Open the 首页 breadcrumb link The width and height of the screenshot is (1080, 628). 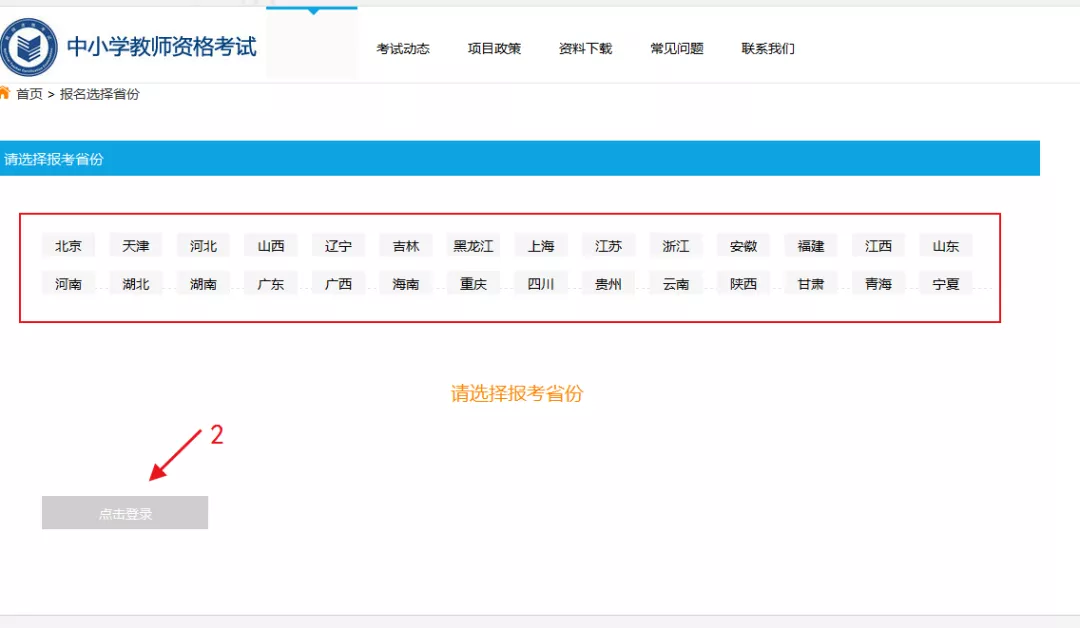click(x=30, y=94)
